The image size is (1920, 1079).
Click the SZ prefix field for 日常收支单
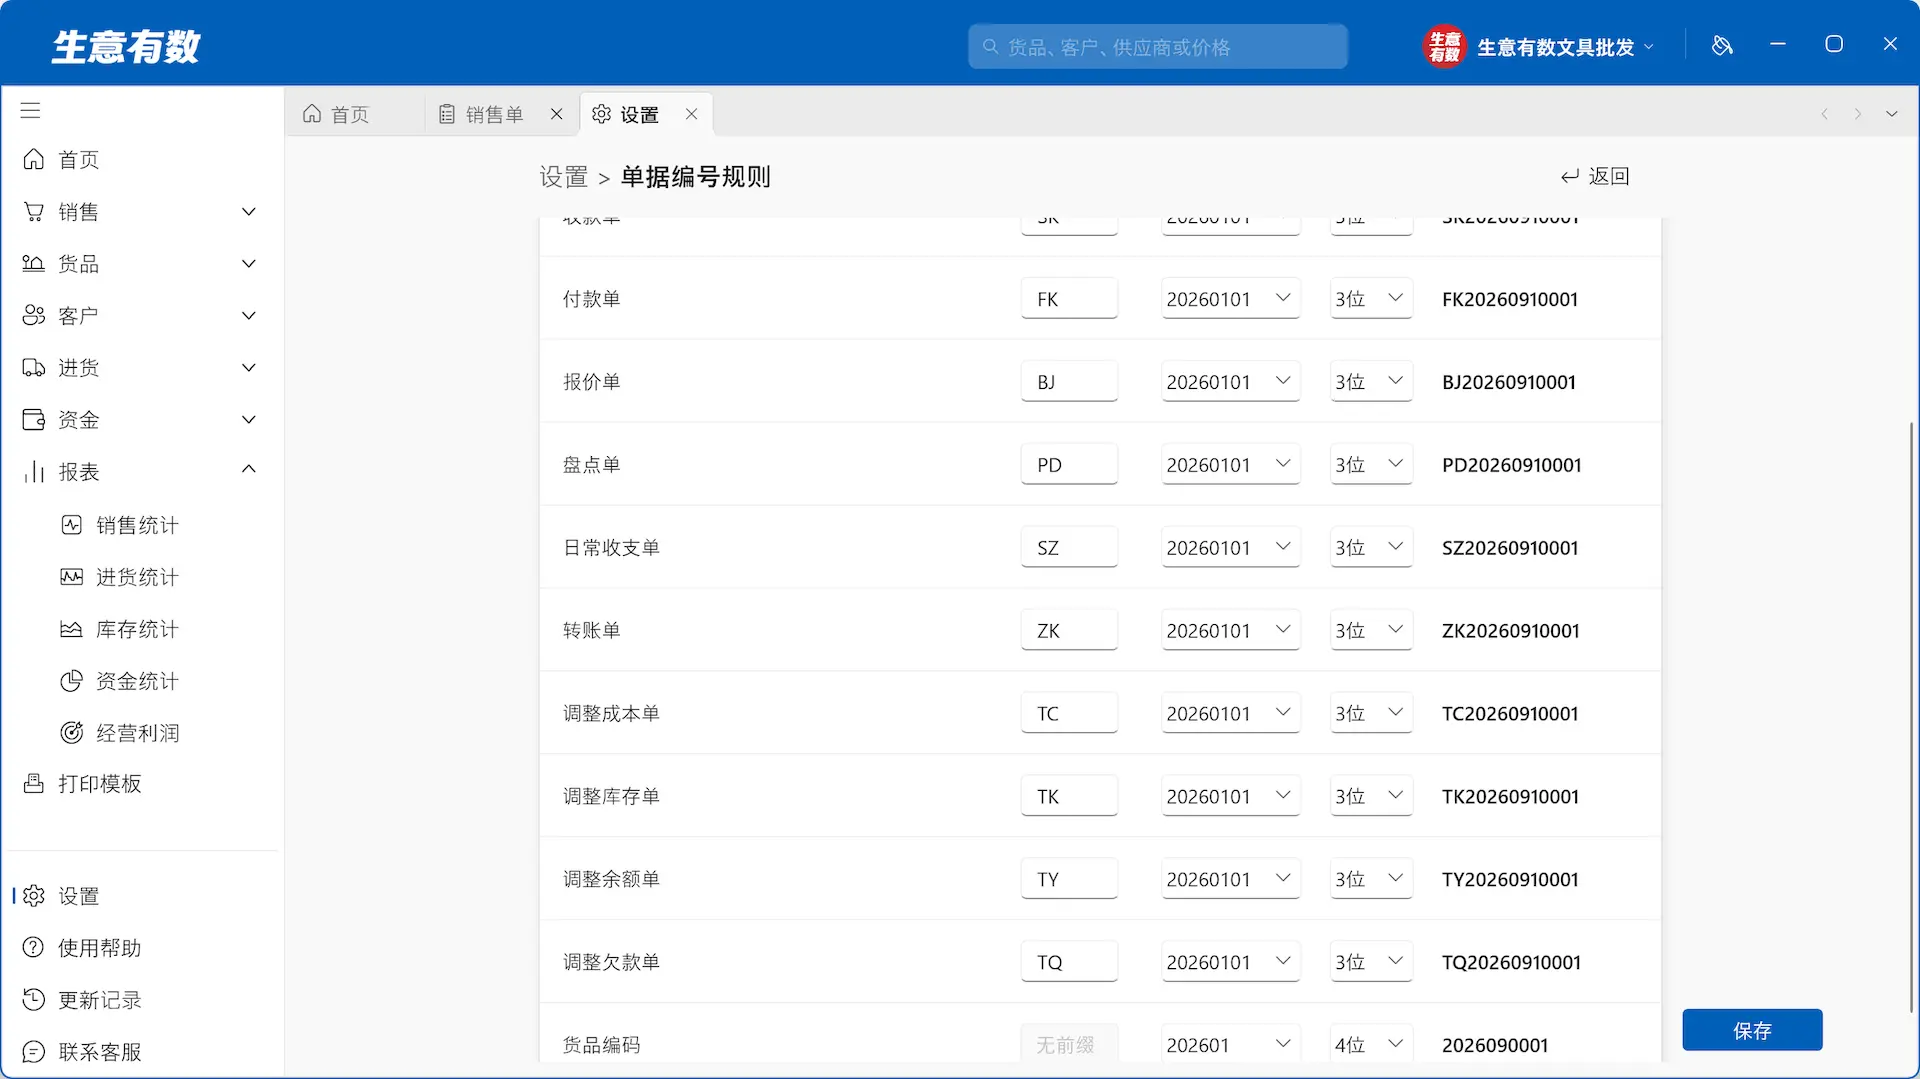tap(1069, 548)
